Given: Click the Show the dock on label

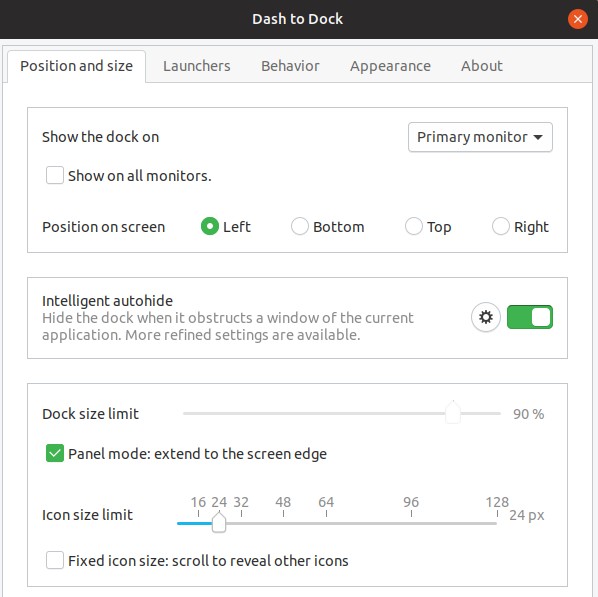Looking at the screenshot, I should pos(100,137).
